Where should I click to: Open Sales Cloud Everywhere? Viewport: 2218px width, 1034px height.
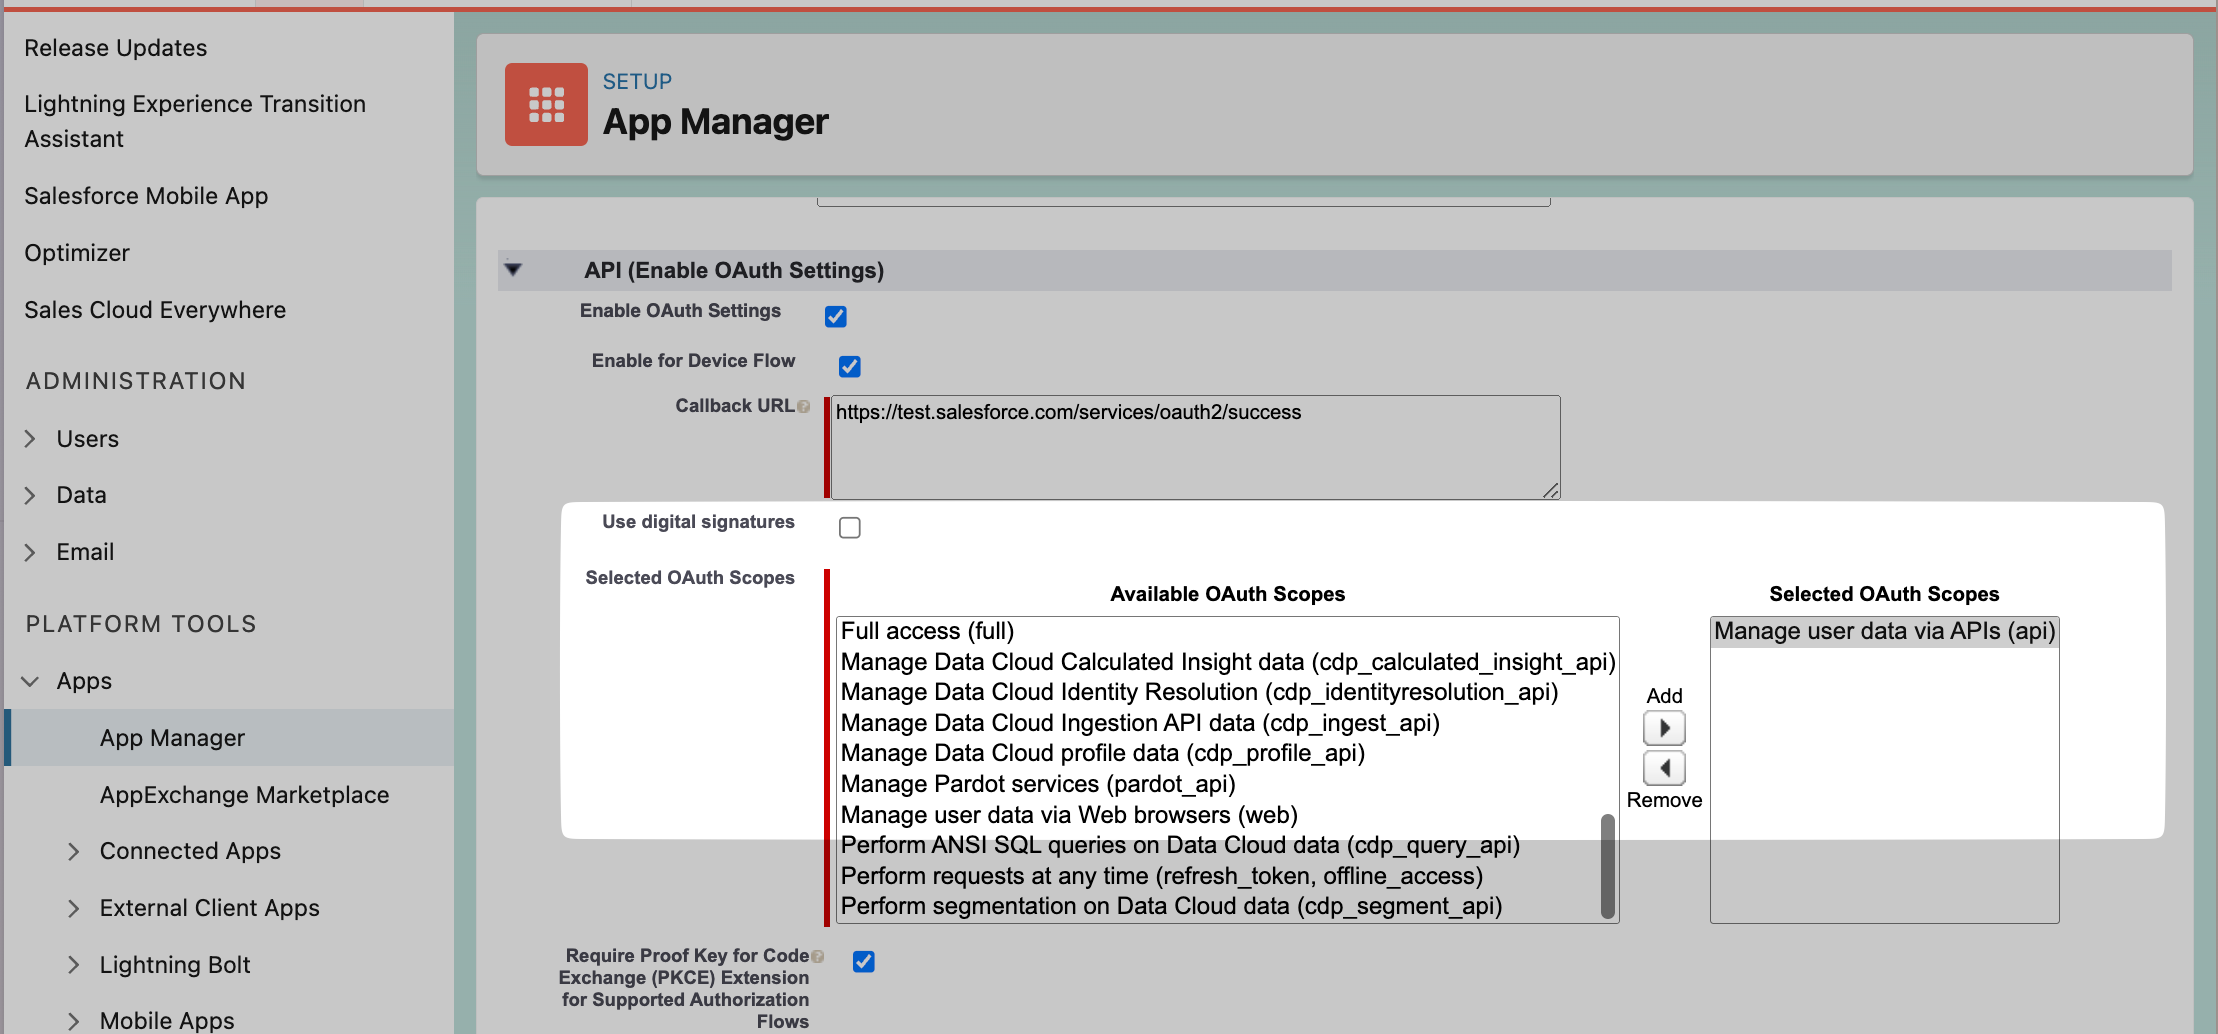point(155,310)
